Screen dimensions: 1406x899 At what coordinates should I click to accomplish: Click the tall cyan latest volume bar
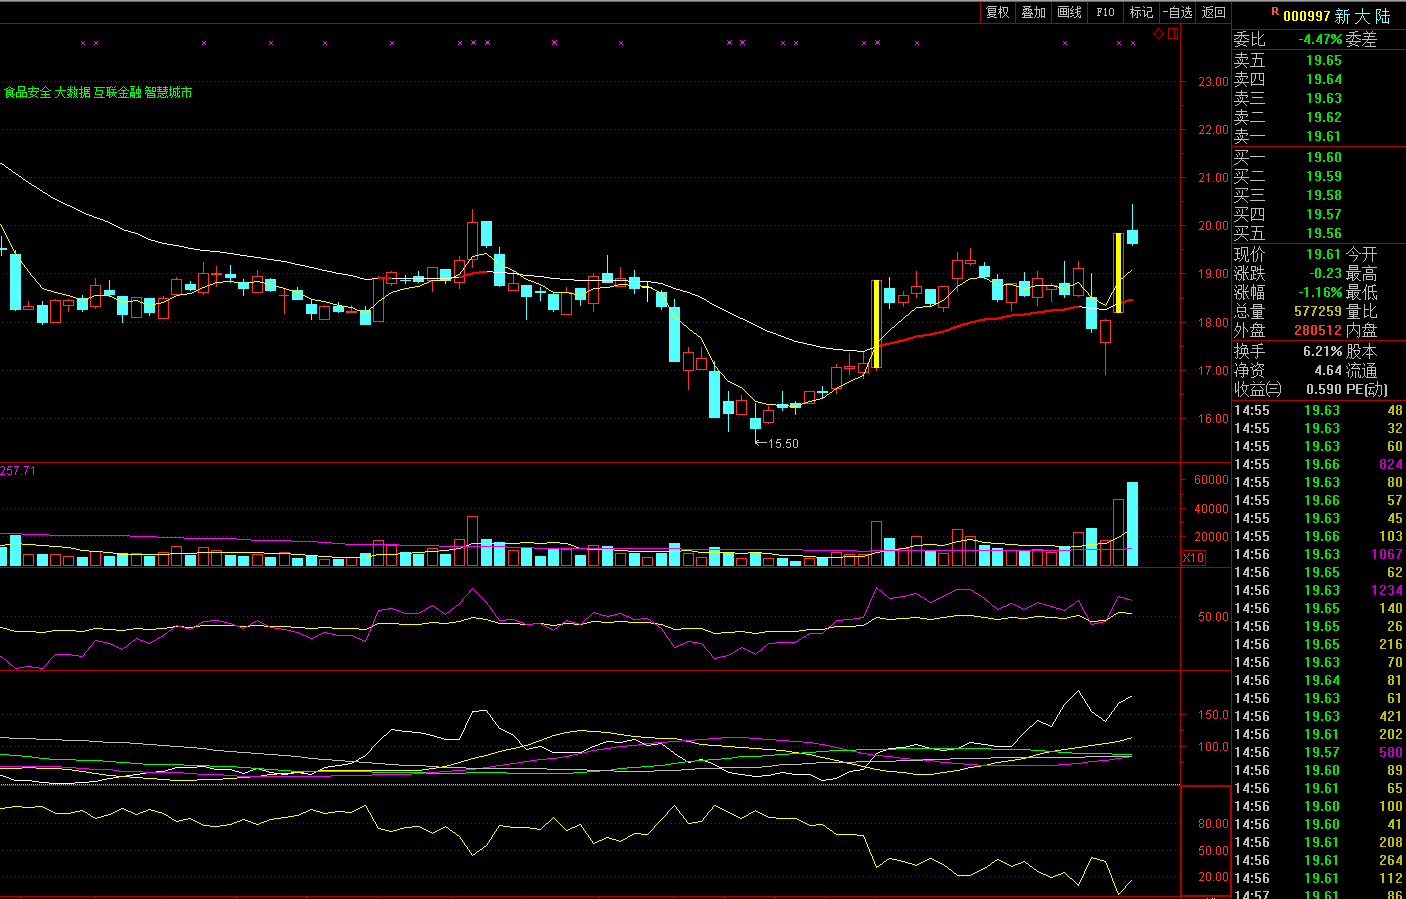1132,524
